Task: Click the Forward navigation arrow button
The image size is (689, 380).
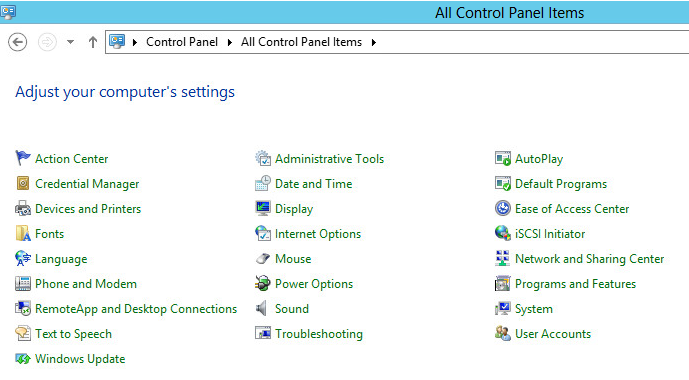Action: tap(47, 42)
